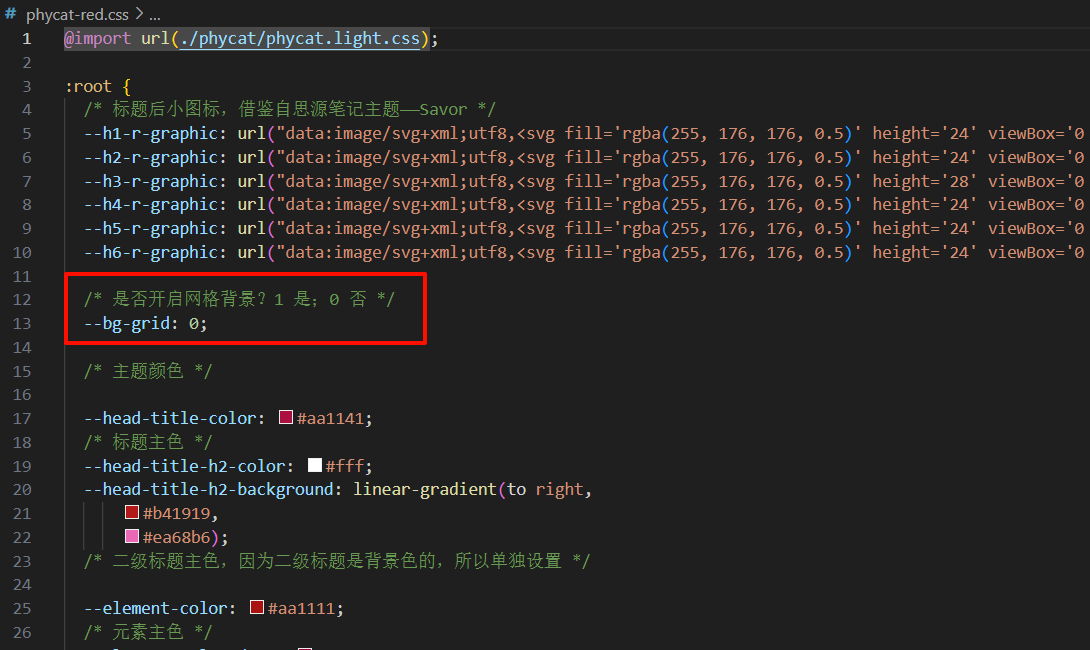Click the 0 value of --bg-grid
This screenshot has width=1090, height=650.
click(194, 323)
